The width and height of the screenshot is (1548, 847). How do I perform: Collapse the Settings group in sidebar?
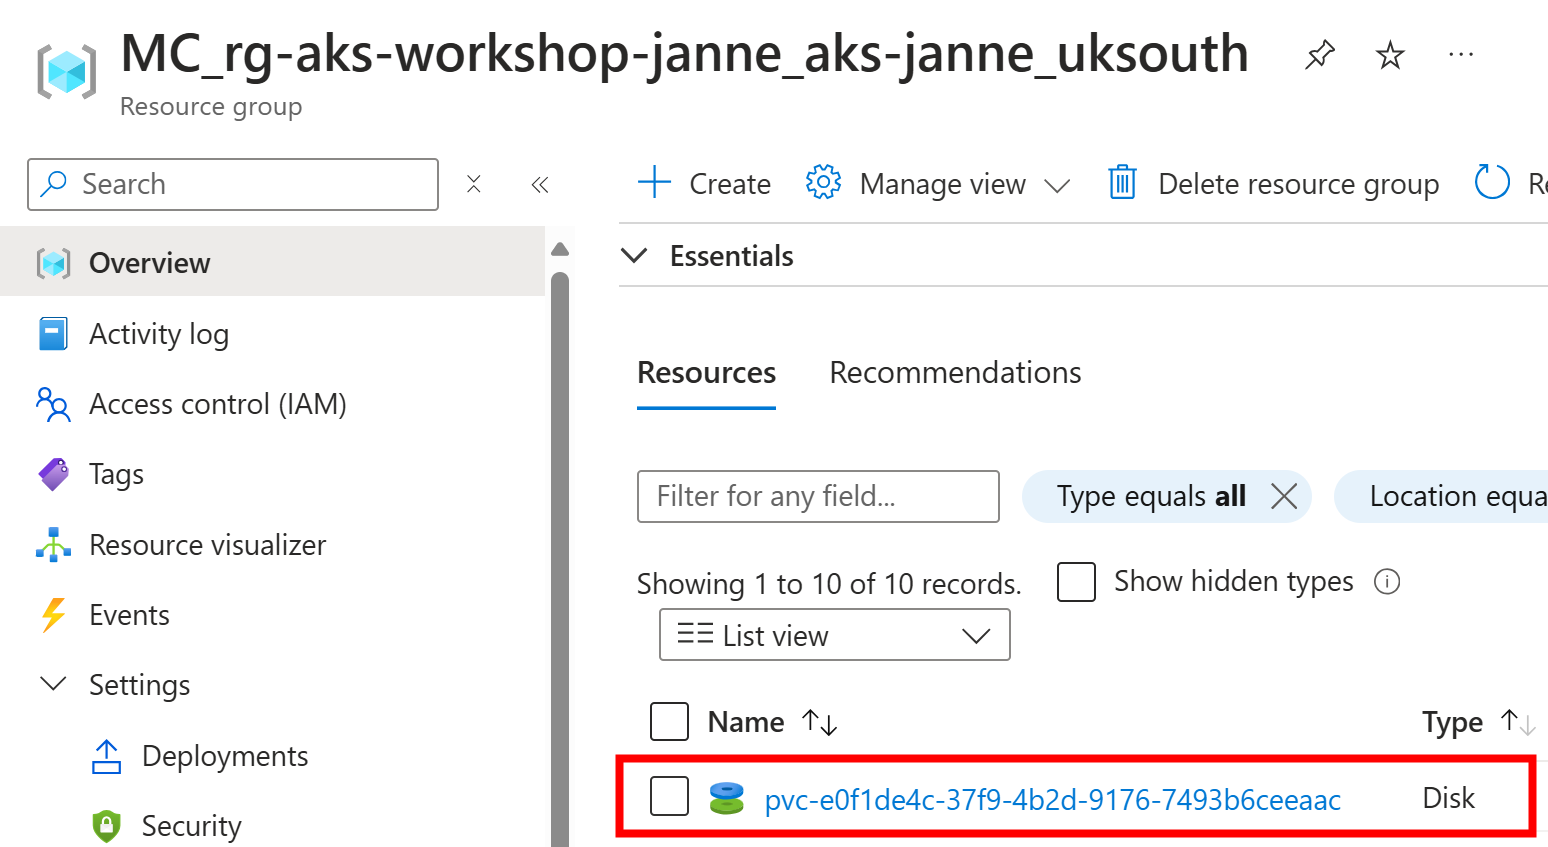pyautogui.click(x=52, y=684)
